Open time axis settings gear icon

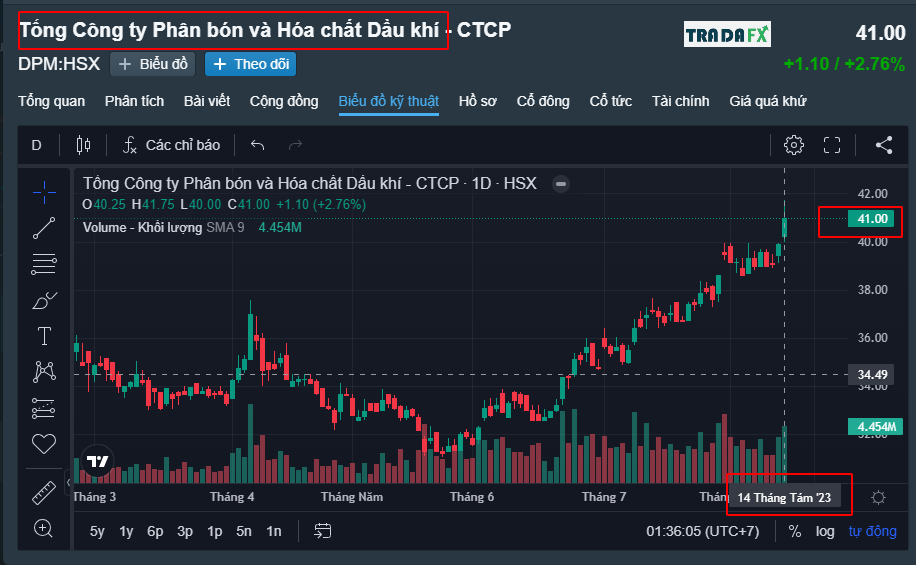pyautogui.click(x=878, y=498)
